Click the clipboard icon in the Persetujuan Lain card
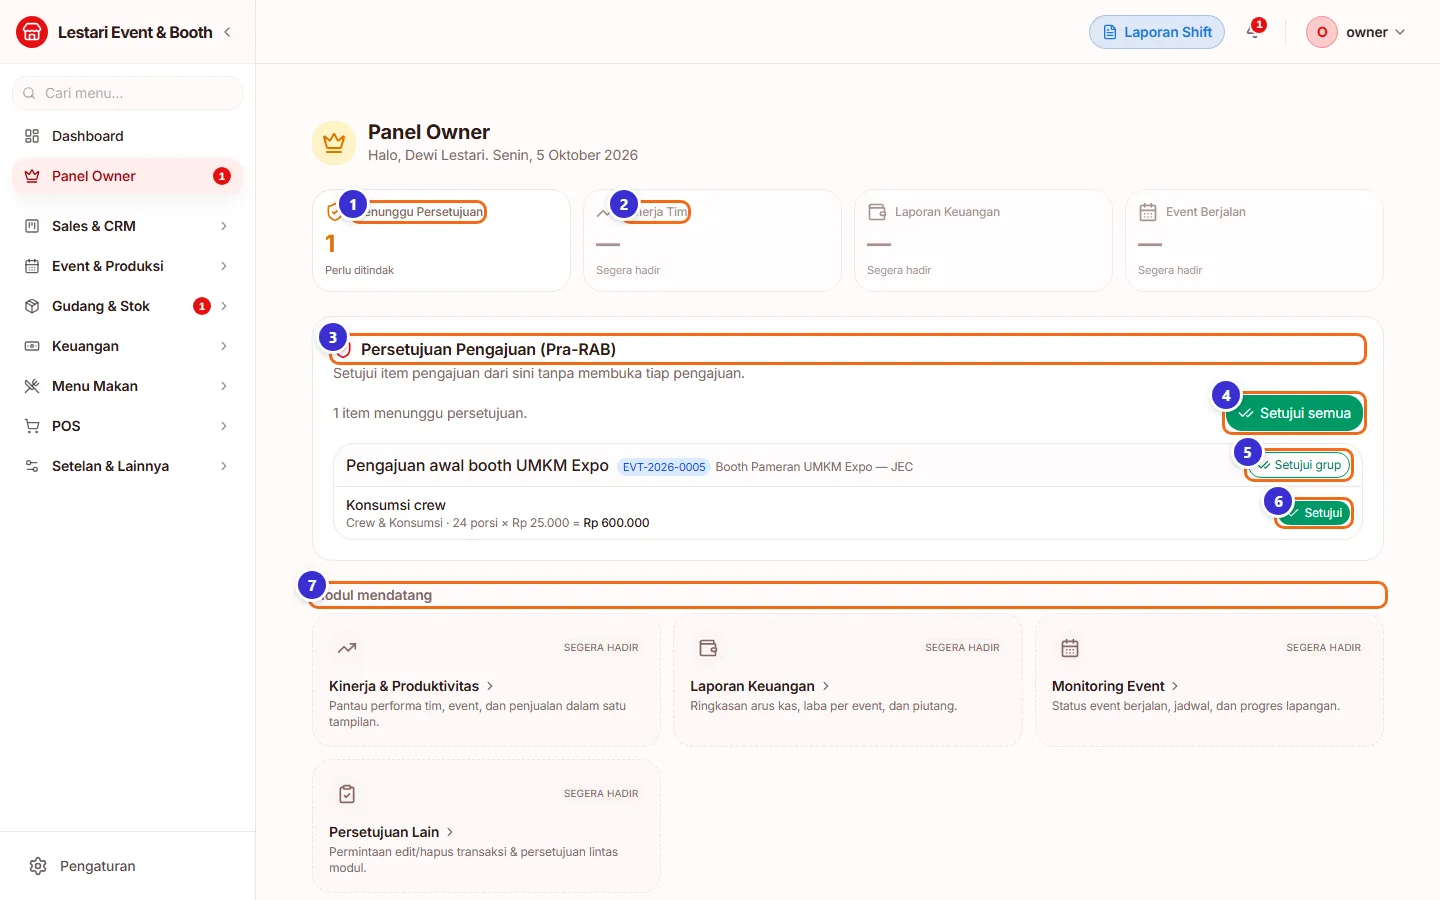This screenshot has height=900, width=1440. 347,794
